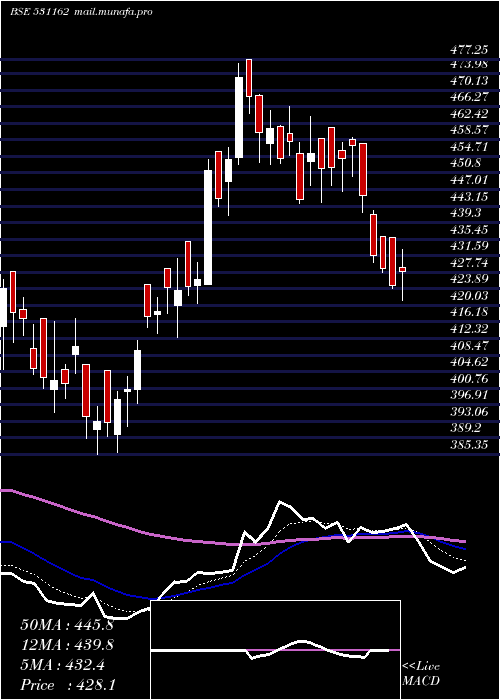
Task: Click the 12MA : 439.8 readout
Action: [x=67, y=645]
